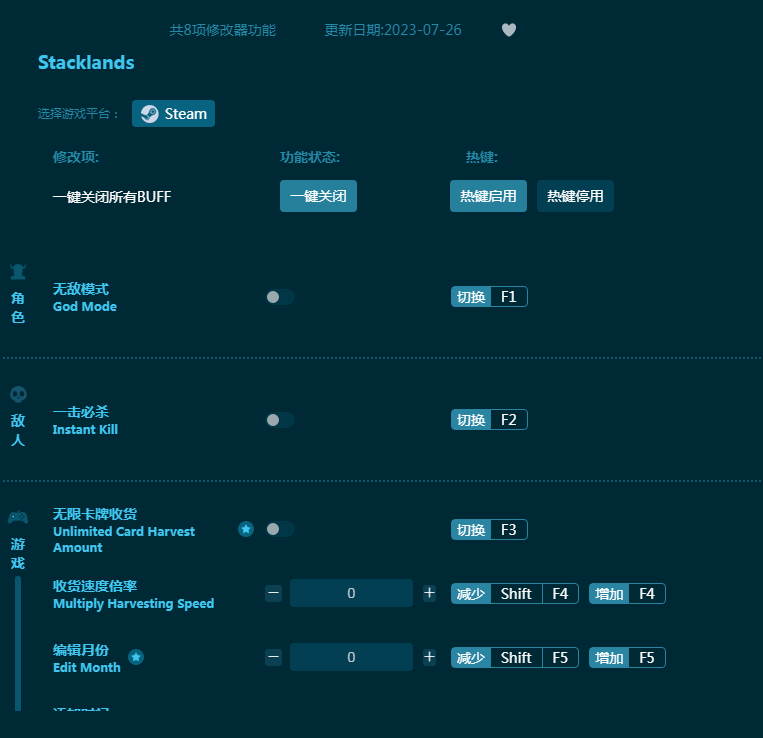Viewport: 763px width, 738px height.
Task: Click 共8项修改器功能 text
Action: click(222, 30)
